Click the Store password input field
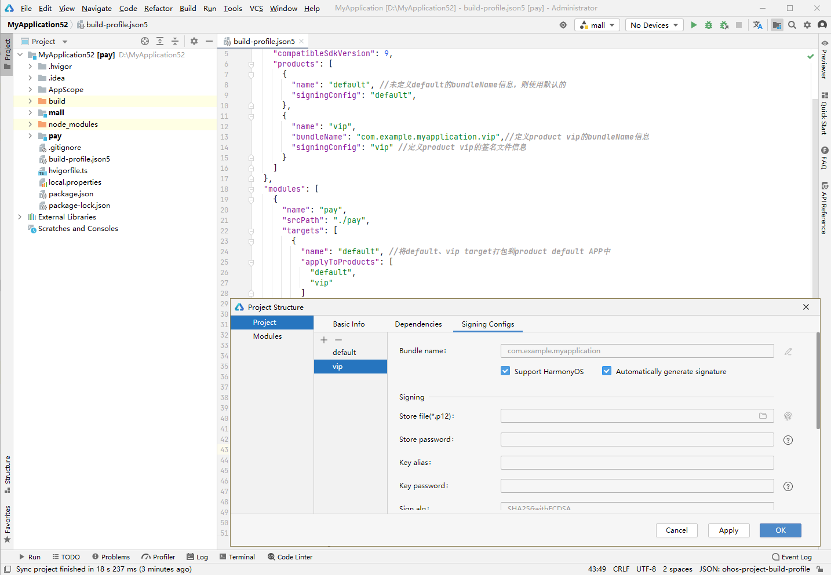Screen dimensions: 832x576 (x=637, y=440)
